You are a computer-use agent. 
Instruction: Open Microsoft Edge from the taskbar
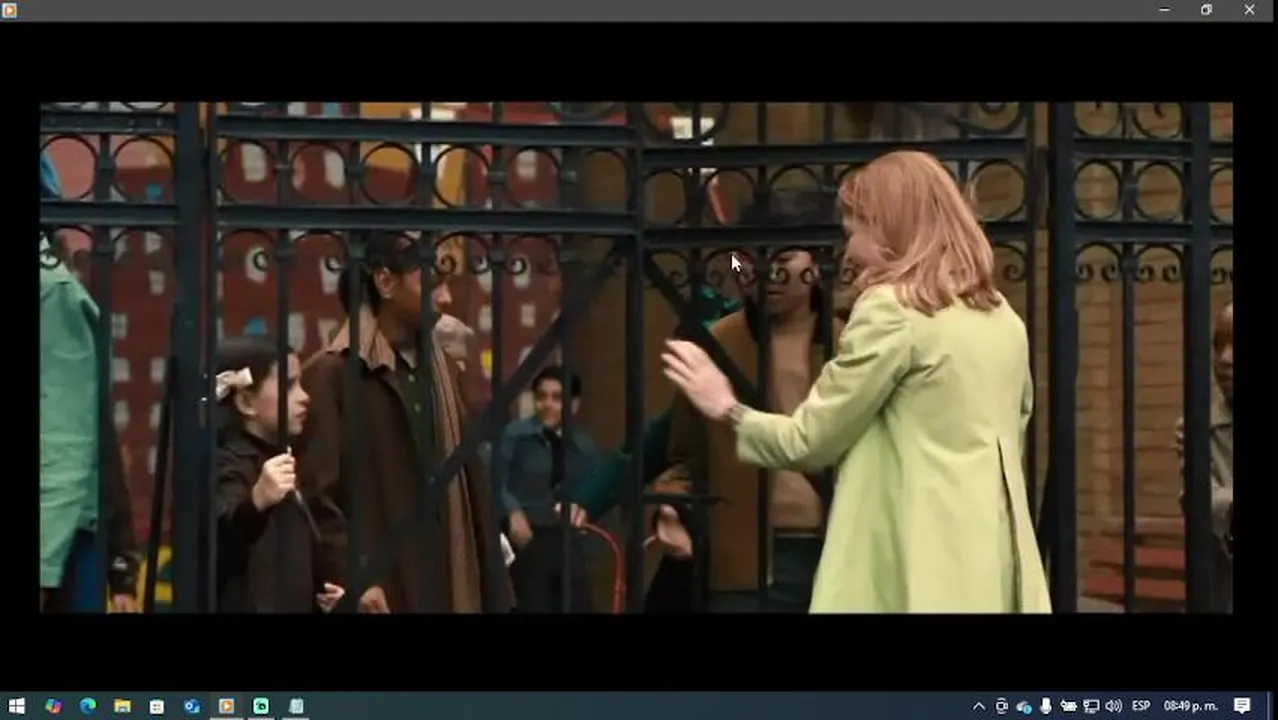[87, 706]
